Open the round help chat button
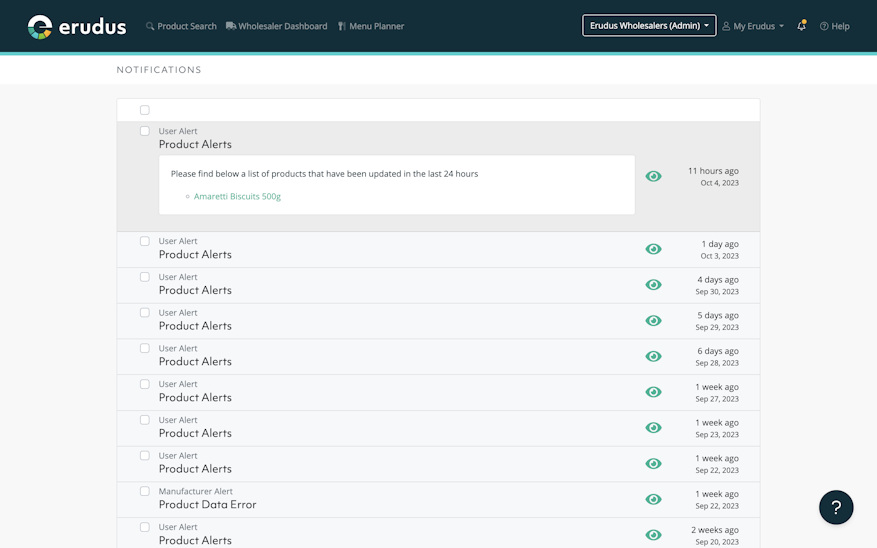Screen dimensions: 877x548 (836, 507)
